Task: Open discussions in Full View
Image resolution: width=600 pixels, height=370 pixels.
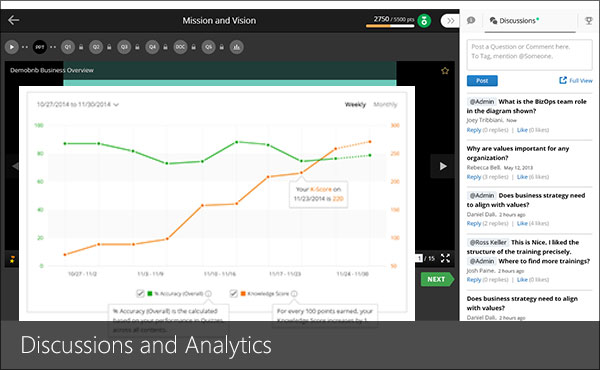Action: coord(576,80)
